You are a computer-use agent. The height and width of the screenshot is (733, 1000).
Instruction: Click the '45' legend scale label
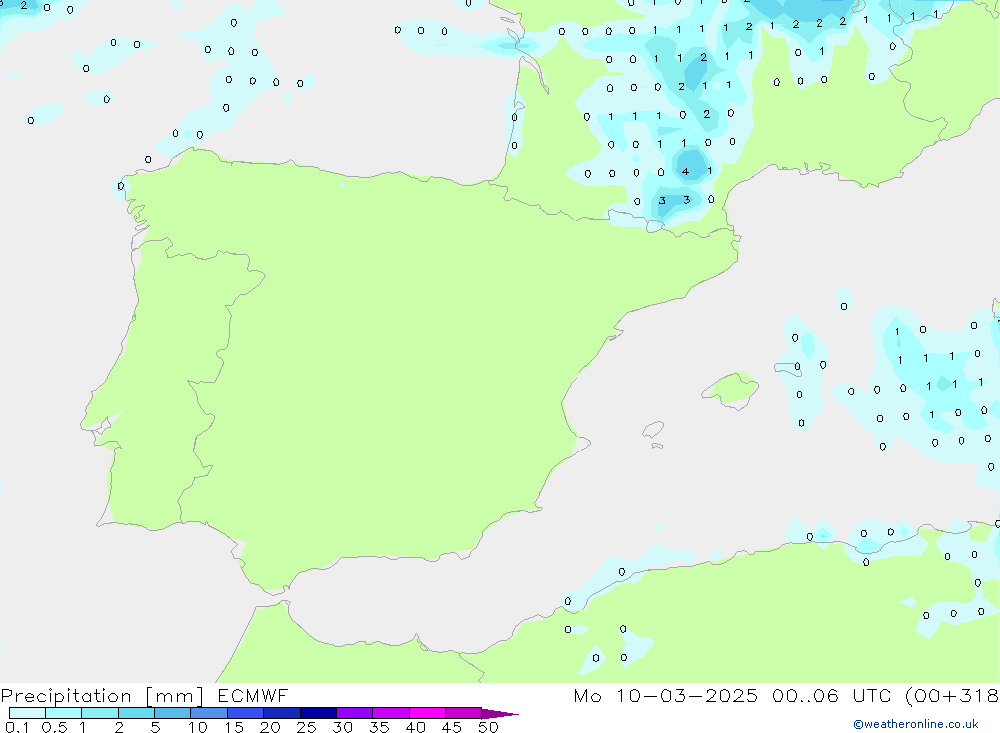(452, 727)
